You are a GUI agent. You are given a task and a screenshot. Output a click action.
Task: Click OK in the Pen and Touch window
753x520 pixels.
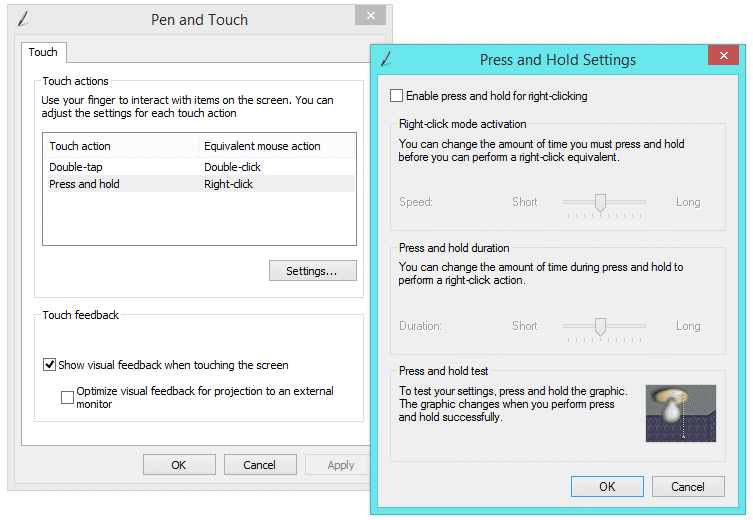(179, 465)
